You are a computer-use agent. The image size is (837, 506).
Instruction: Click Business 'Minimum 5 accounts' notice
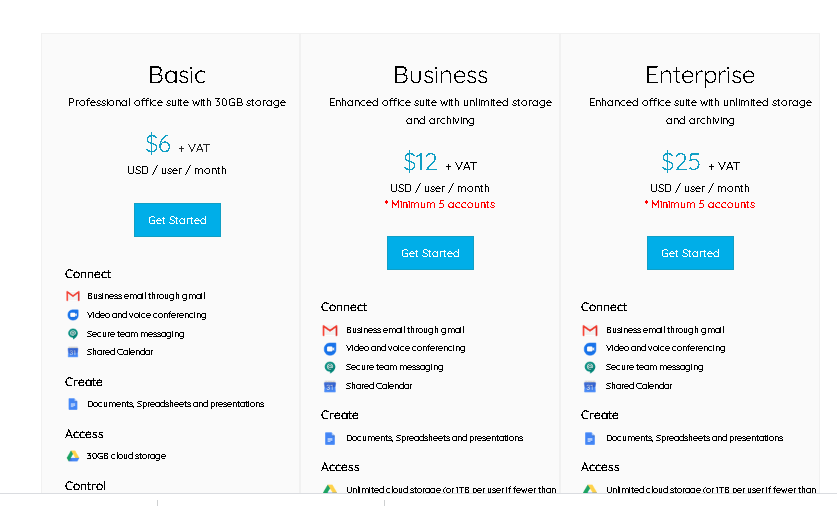pos(440,204)
